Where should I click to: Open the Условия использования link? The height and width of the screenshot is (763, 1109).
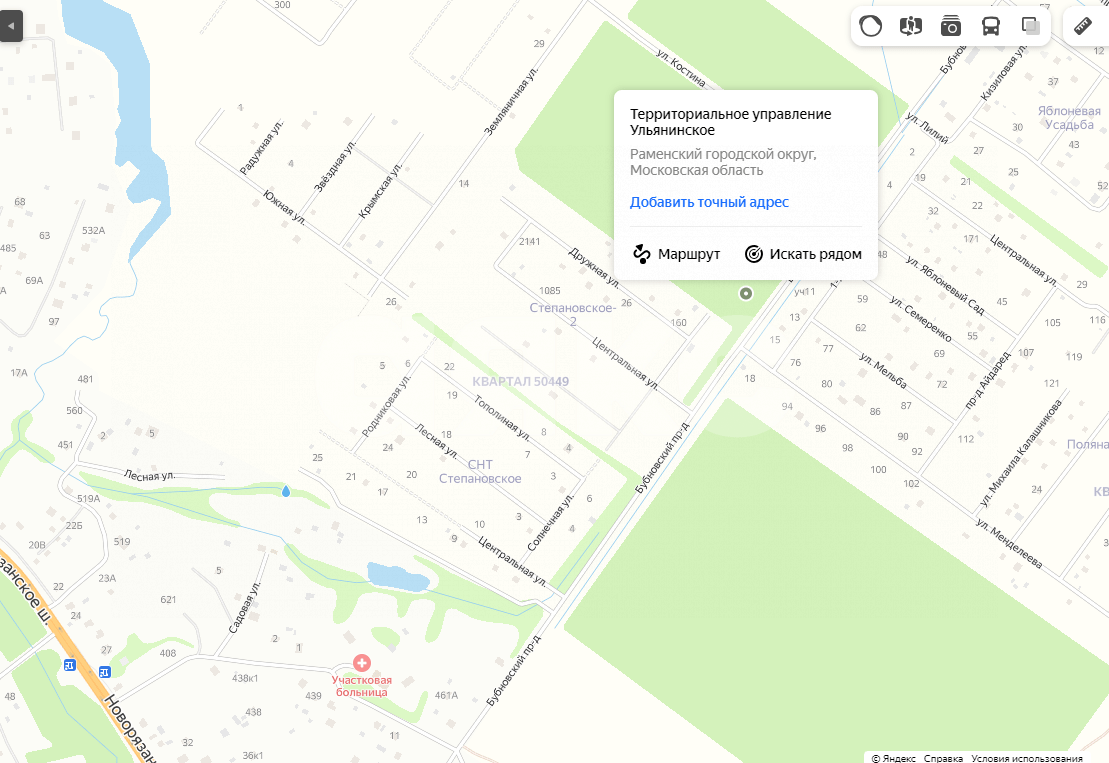1026,758
